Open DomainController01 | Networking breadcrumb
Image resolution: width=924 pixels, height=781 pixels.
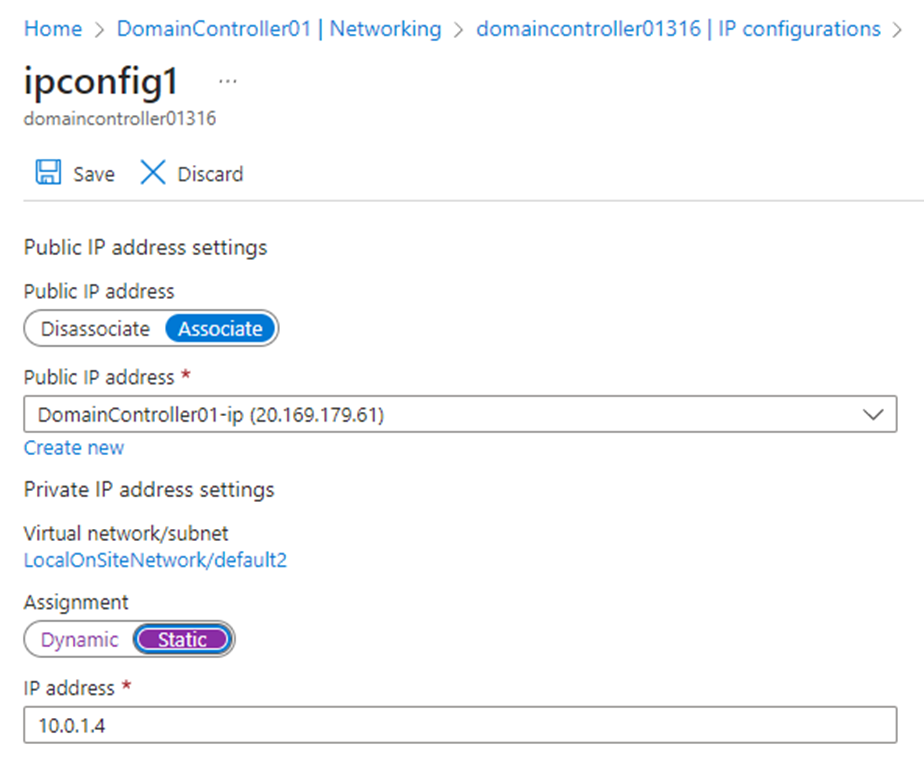coord(278,29)
